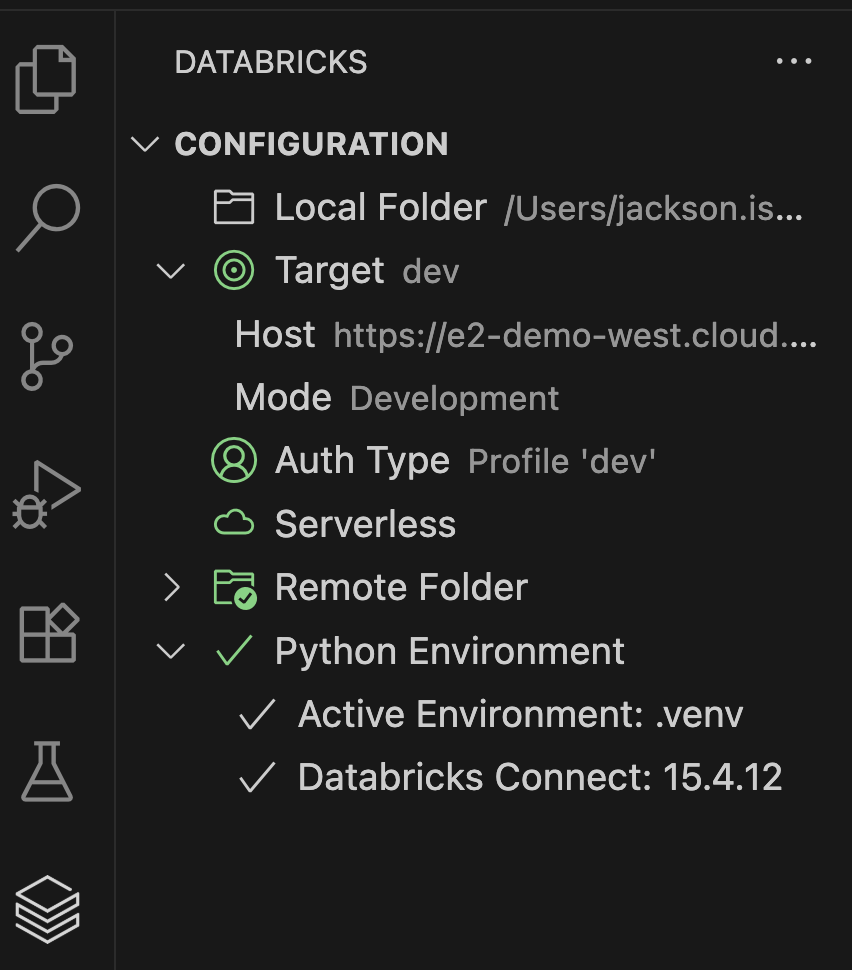Select the Mode Development row

click(397, 398)
